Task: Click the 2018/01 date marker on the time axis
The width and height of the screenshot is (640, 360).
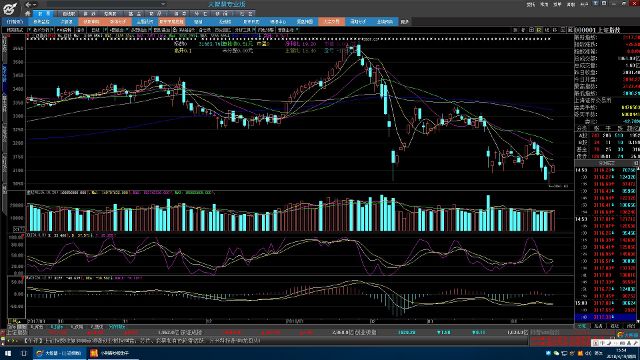Action: click(294, 321)
